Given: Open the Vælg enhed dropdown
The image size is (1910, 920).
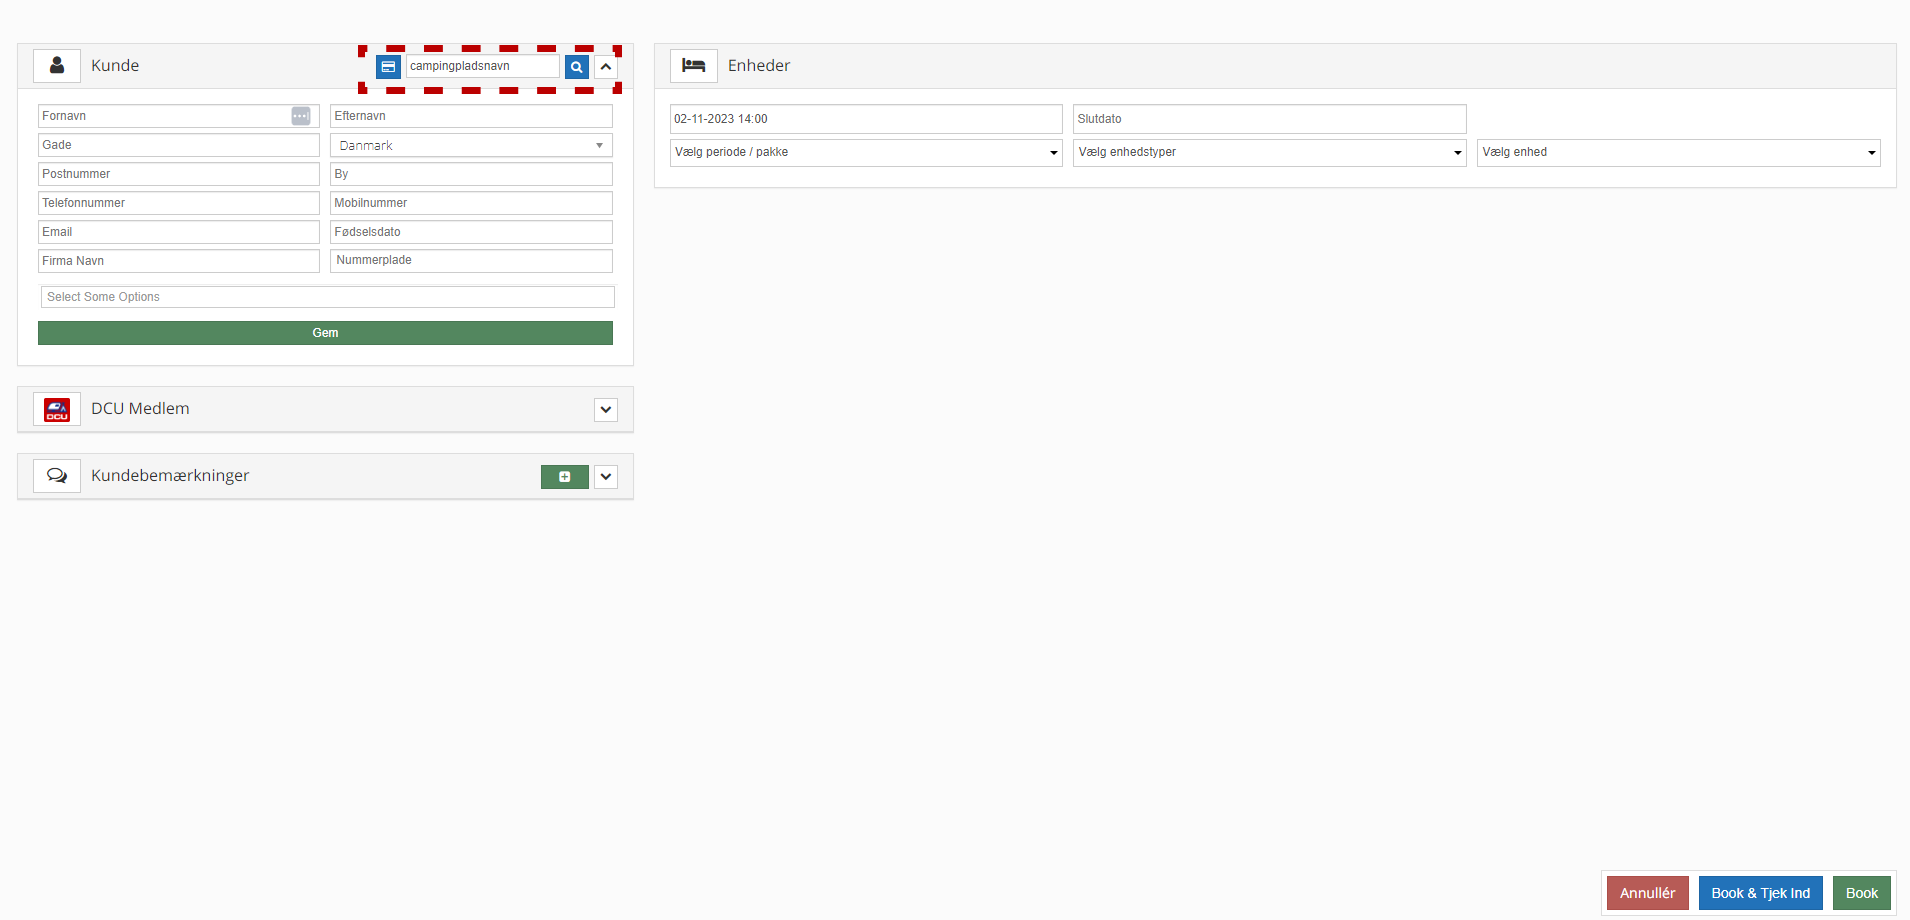Looking at the screenshot, I should (x=1678, y=153).
